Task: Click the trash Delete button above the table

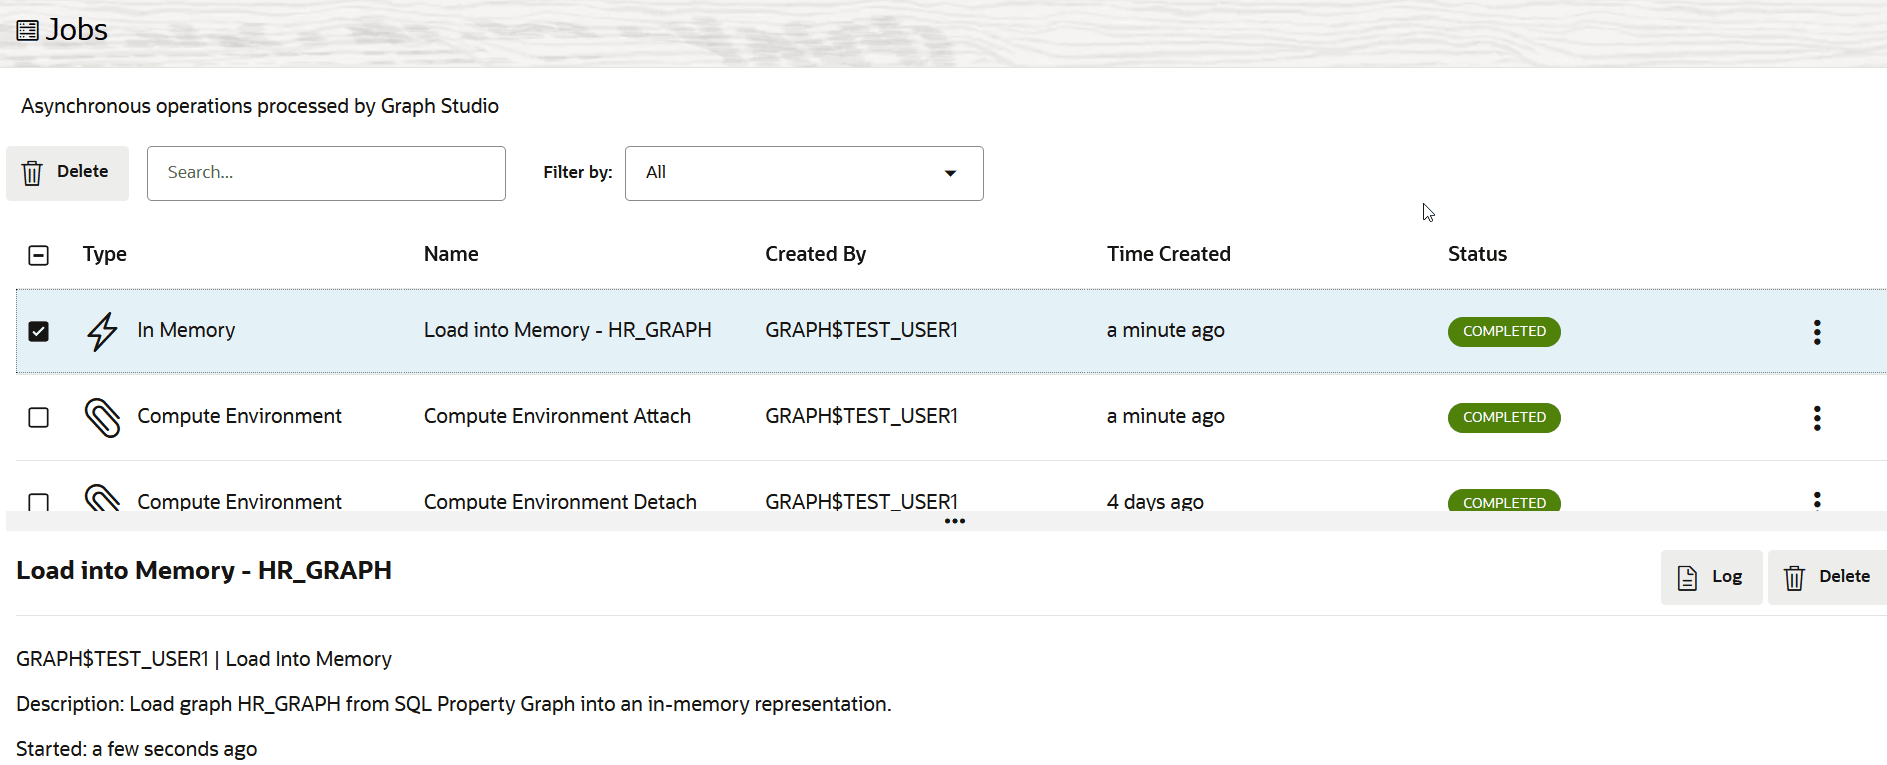Action: pos(67,173)
